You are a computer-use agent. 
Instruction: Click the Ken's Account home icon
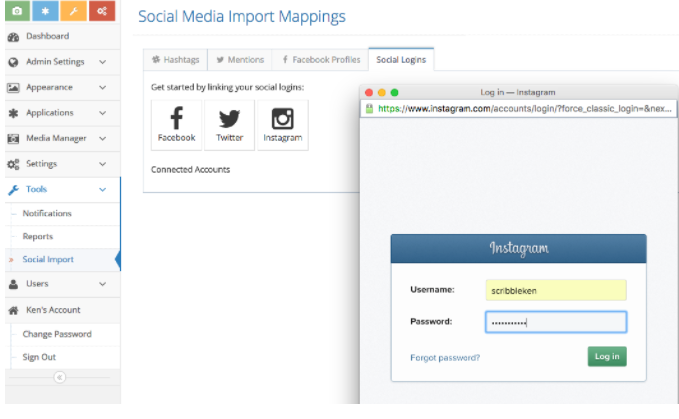coord(13,310)
